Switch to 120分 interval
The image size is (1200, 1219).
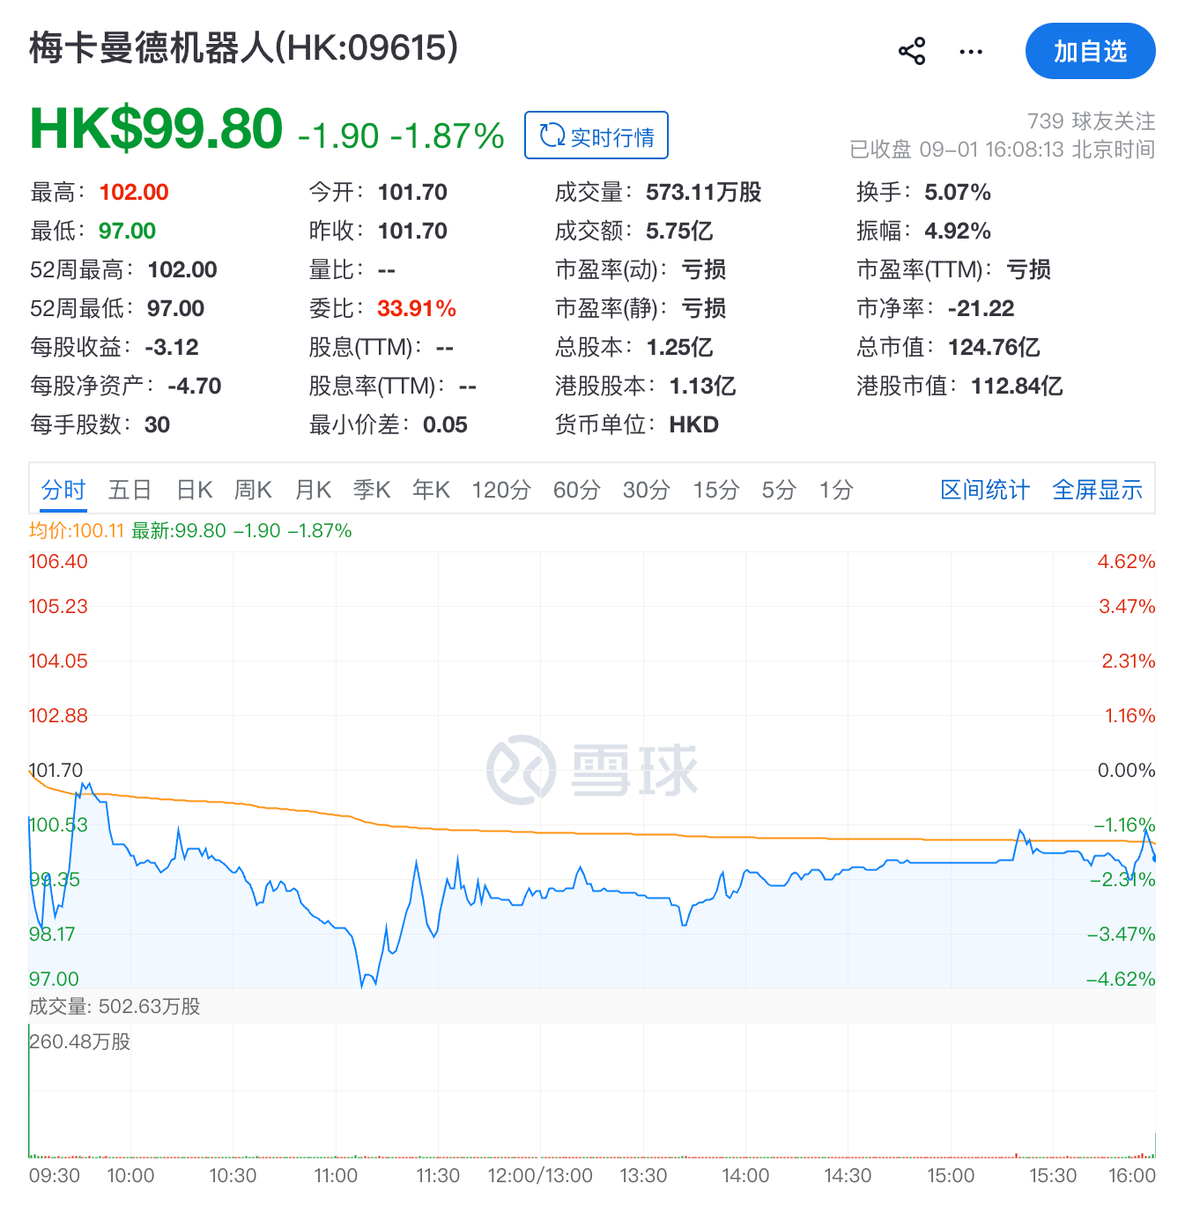point(501,490)
